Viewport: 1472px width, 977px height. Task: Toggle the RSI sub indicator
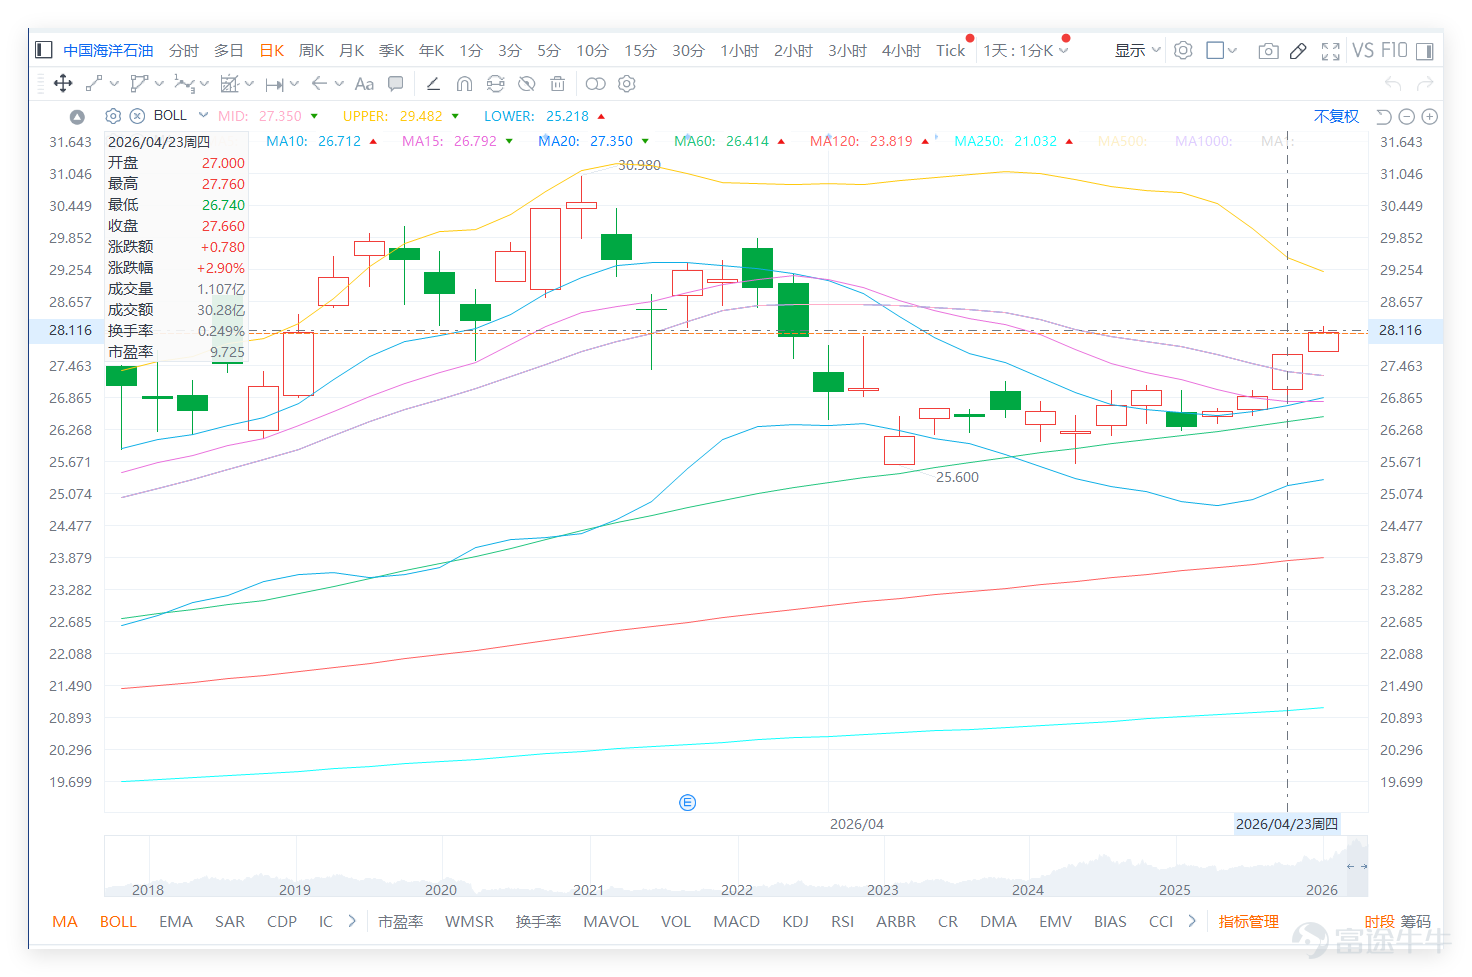[843, 921]
